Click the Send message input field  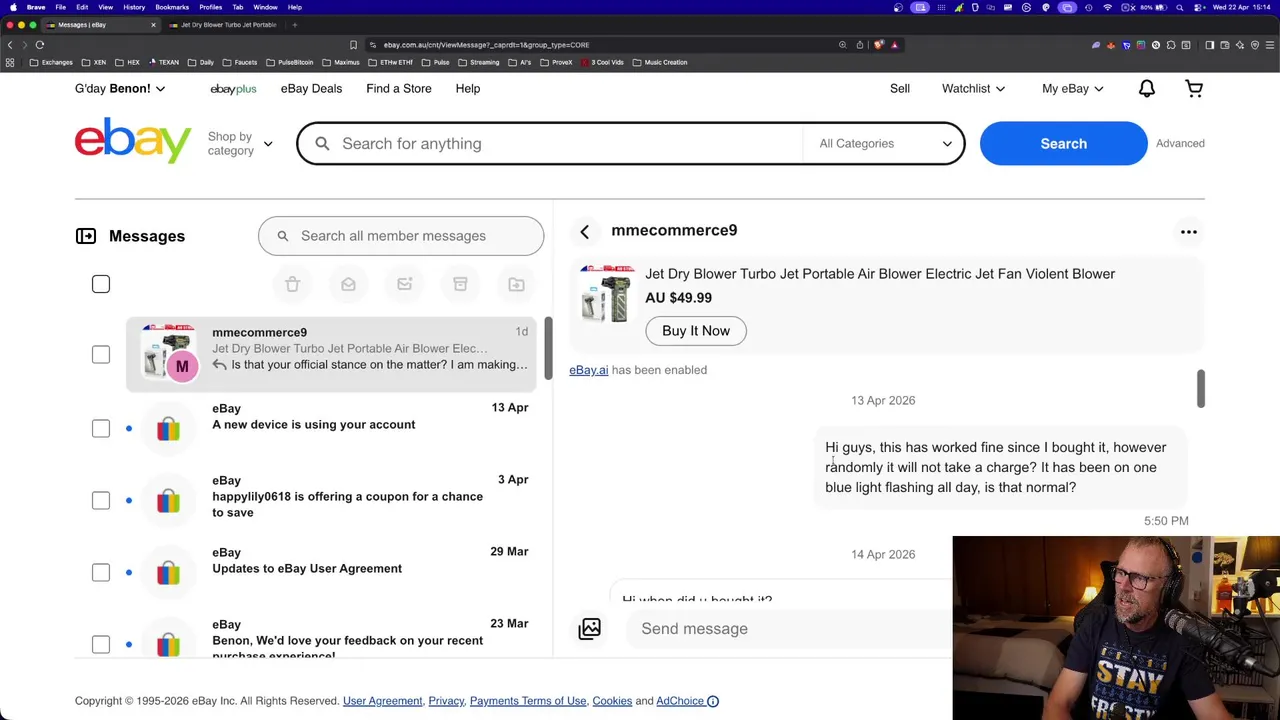click(x=790, y=629)
